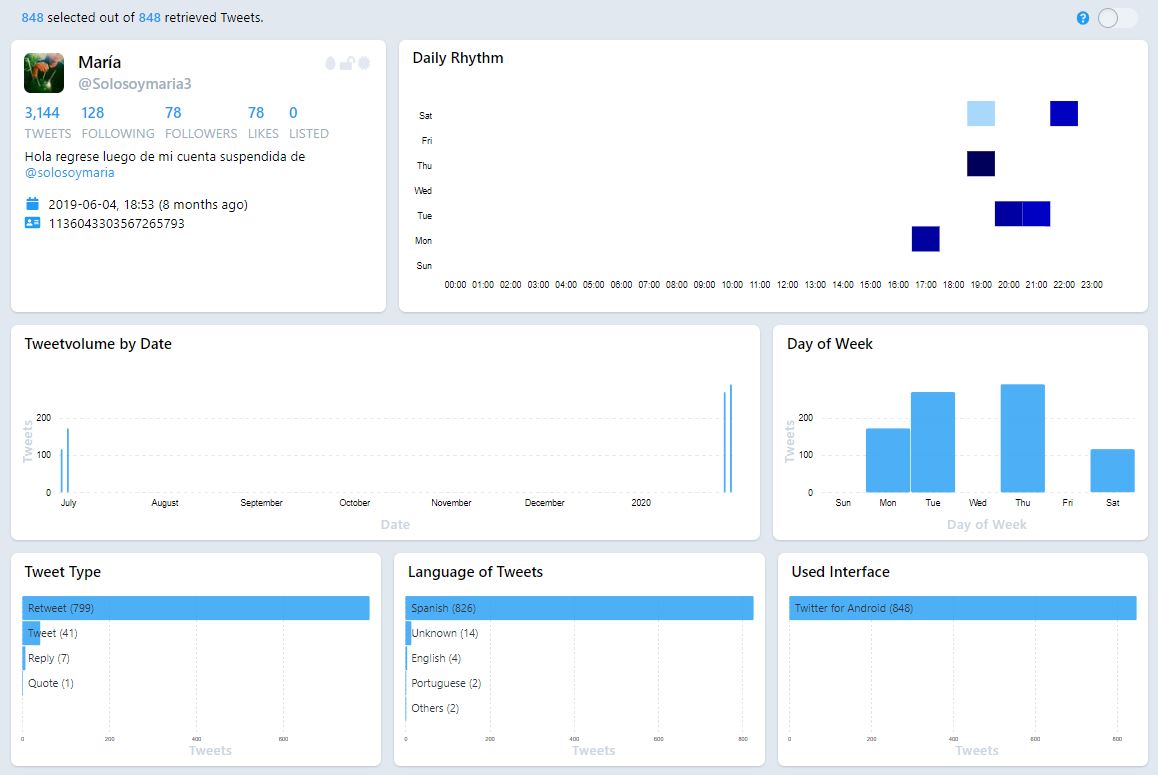Viewport: 1158px width, 775px height.
Task: Toggle the switch next to the help icon
Action: 1117,18
